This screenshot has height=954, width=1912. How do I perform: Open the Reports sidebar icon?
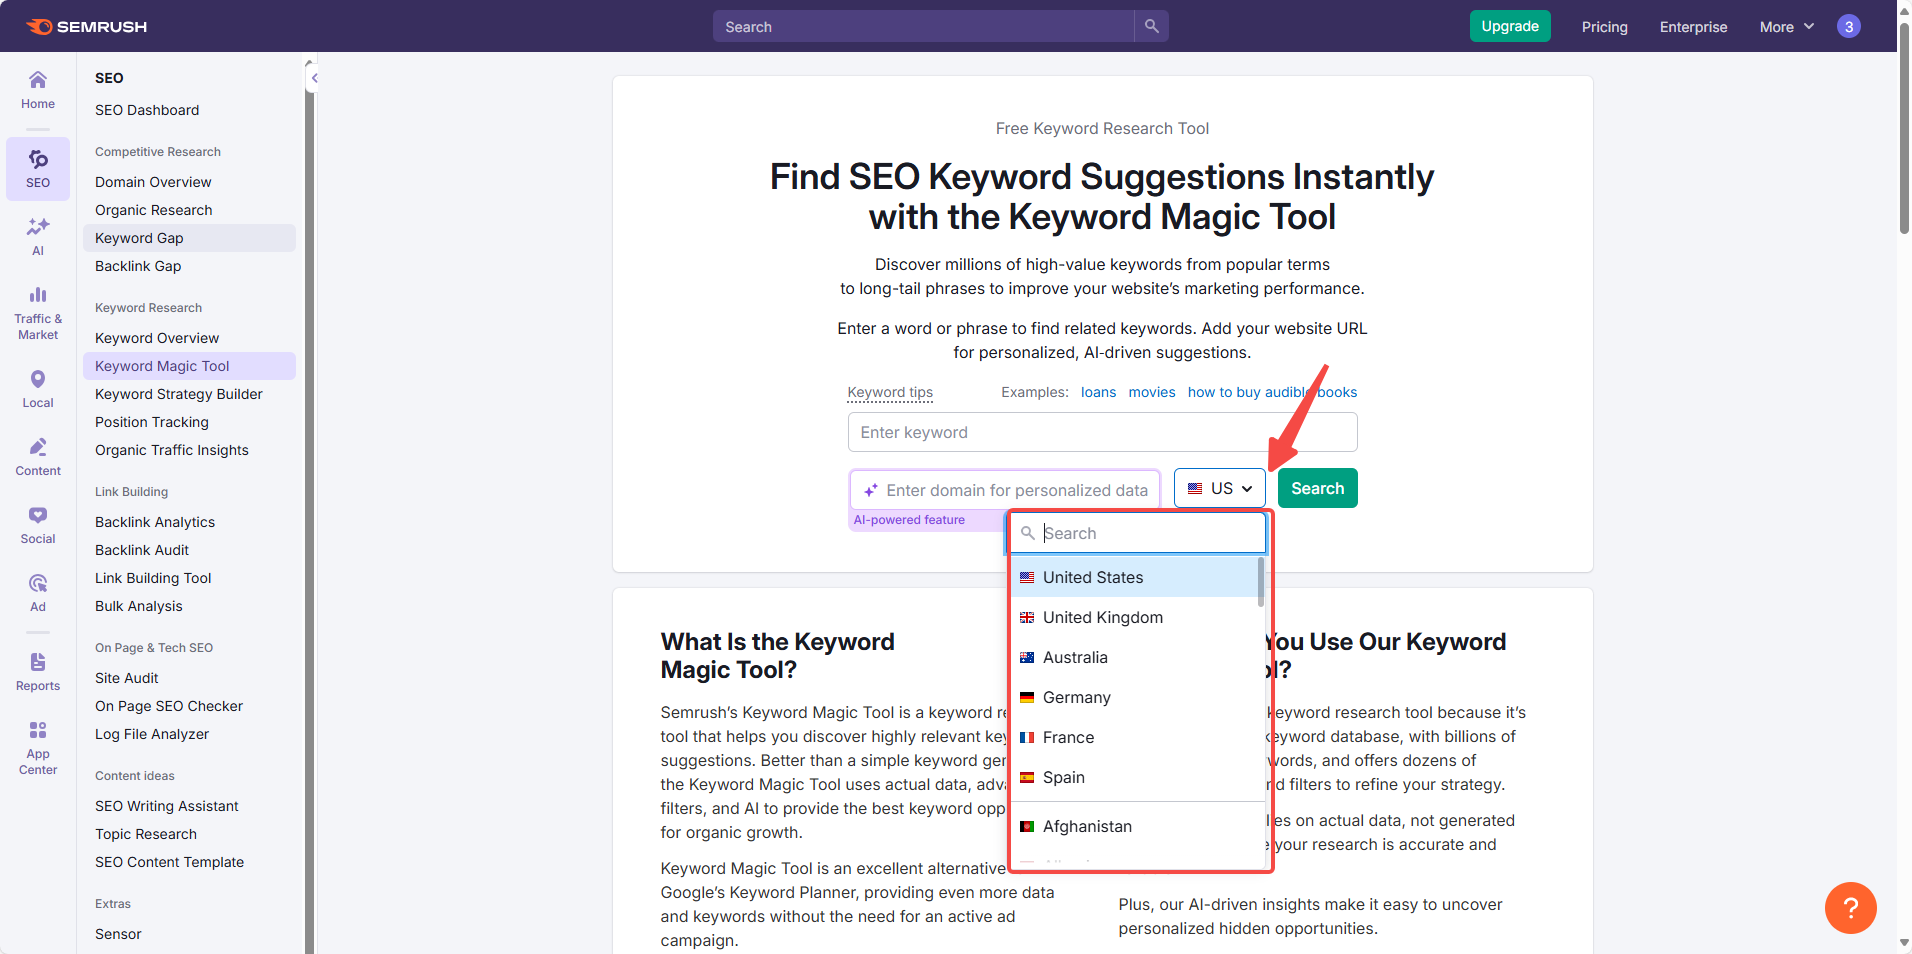38,671
